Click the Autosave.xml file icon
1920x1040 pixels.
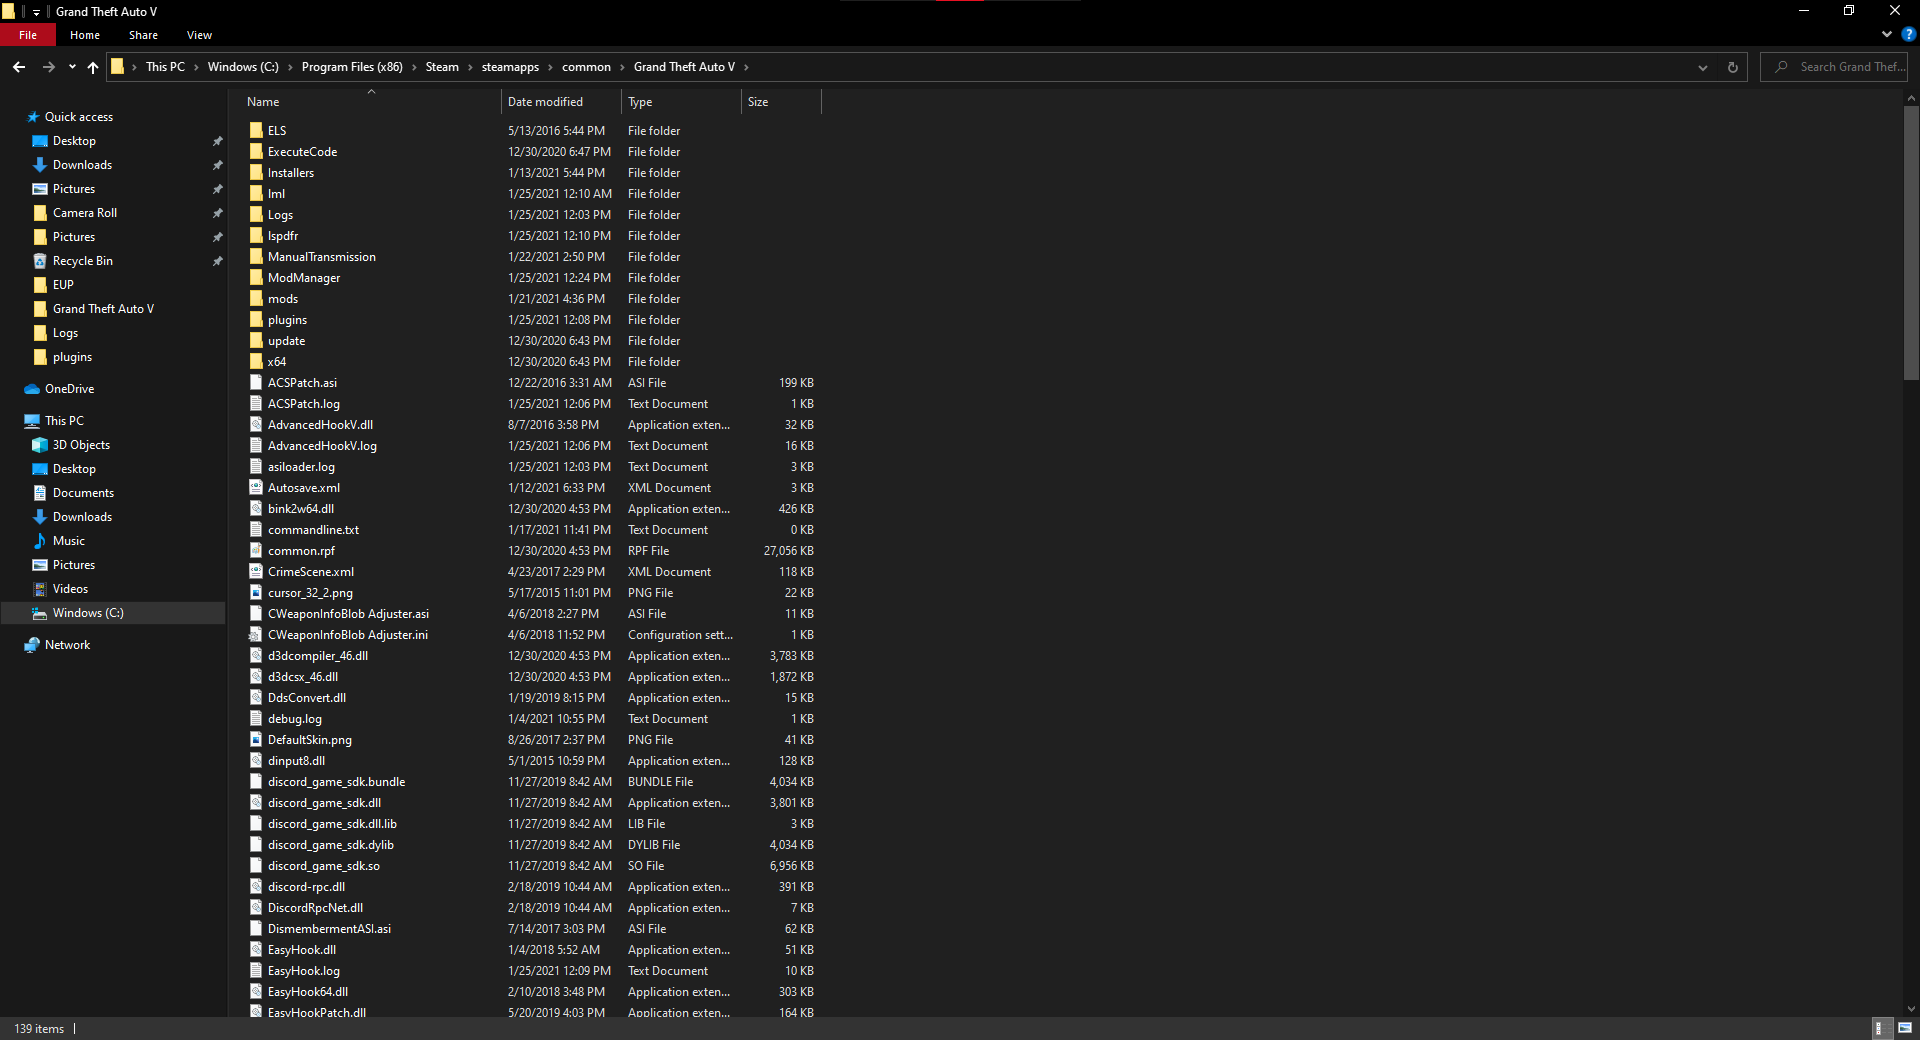(x=256, y=487)
